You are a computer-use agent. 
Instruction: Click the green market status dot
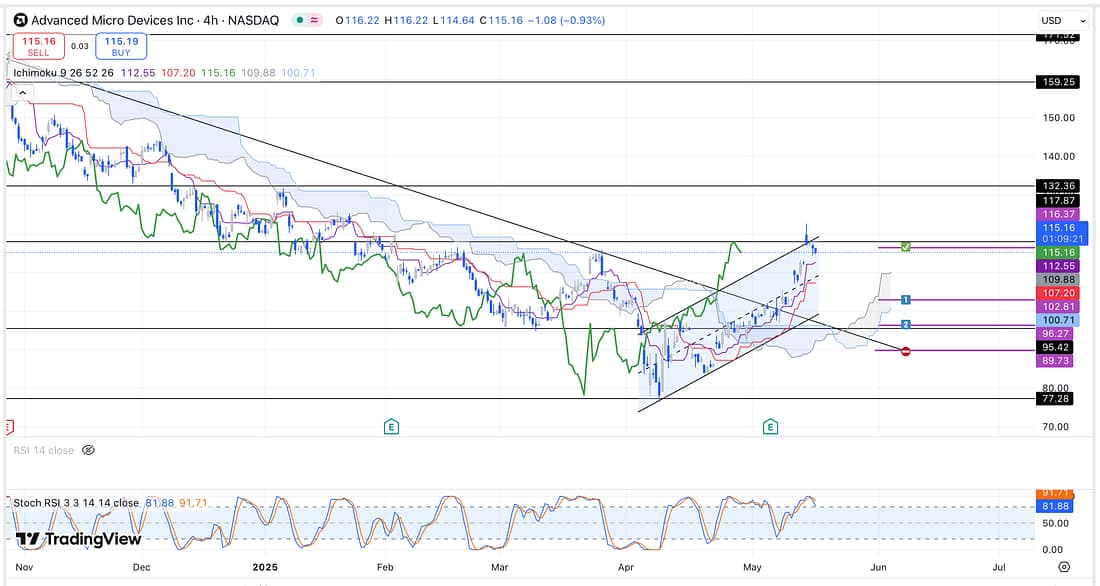click(x=301, y=20)
